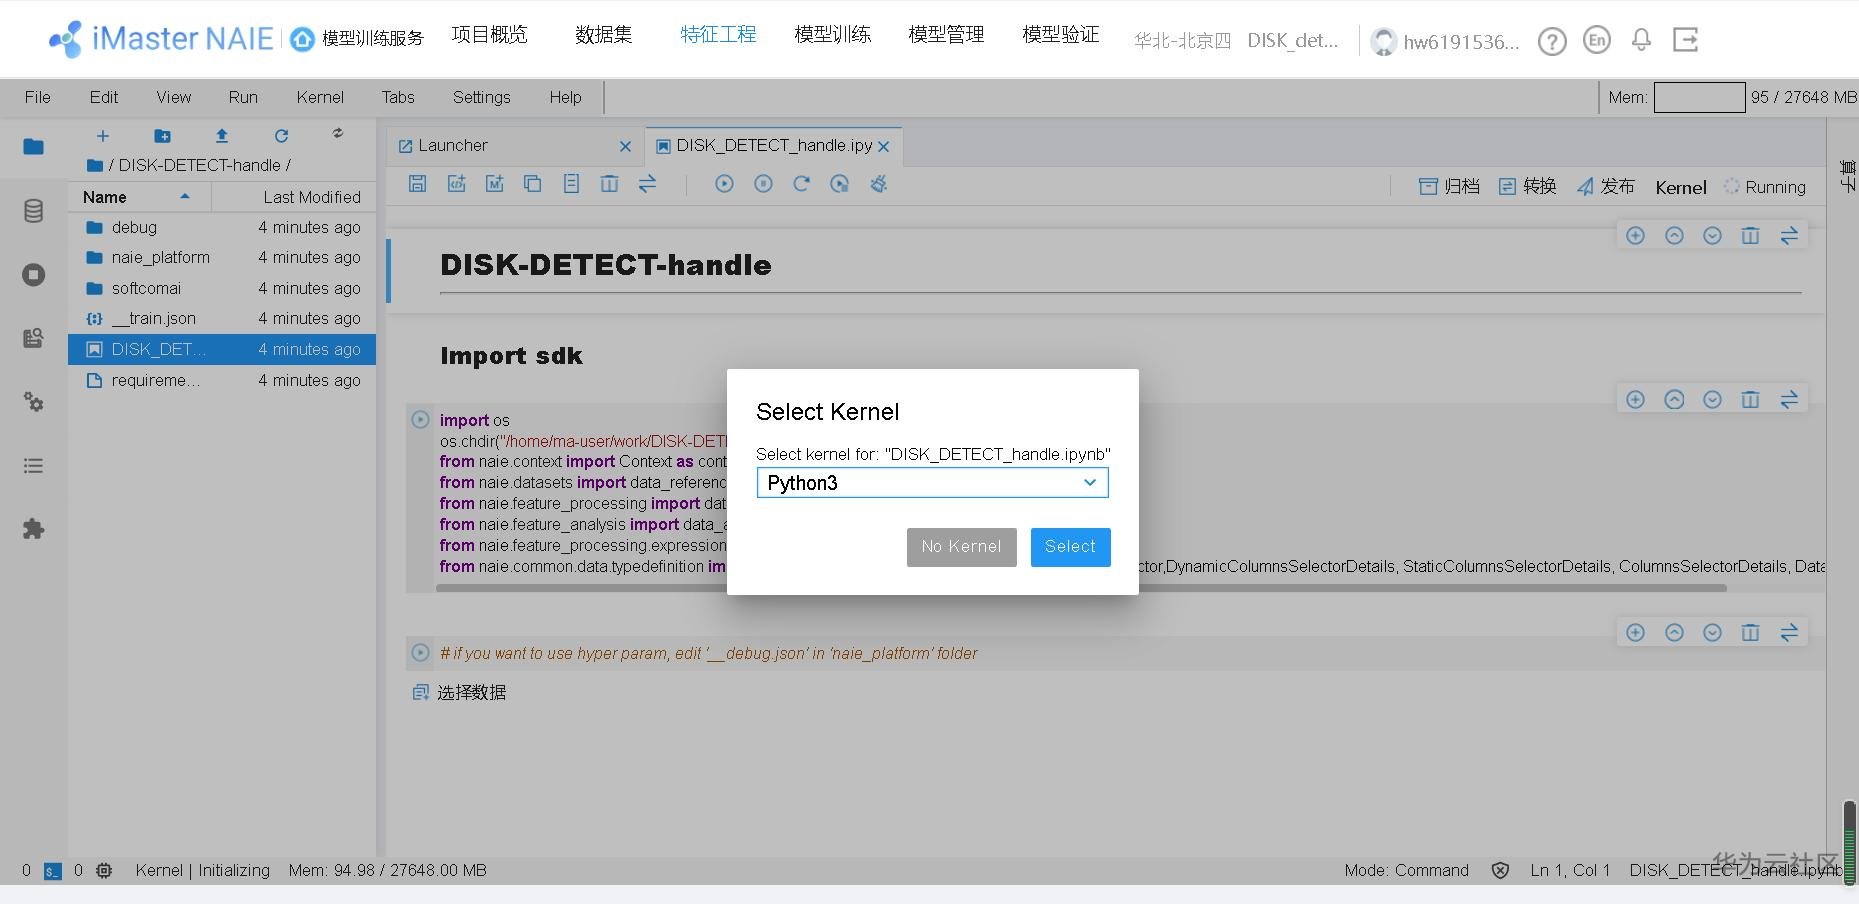Open the Kernel menu
1859x904 pixels.
click(x=320, y=97)
